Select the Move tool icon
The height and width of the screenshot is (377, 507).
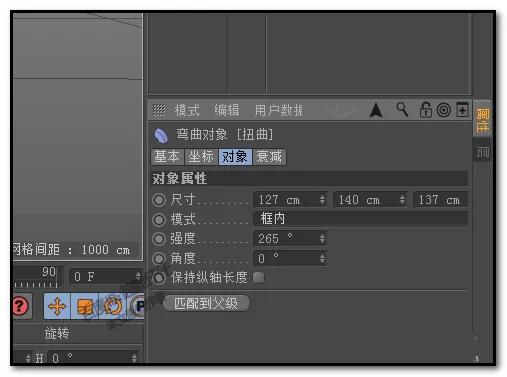pyautogui.click(x=57, y=306)
